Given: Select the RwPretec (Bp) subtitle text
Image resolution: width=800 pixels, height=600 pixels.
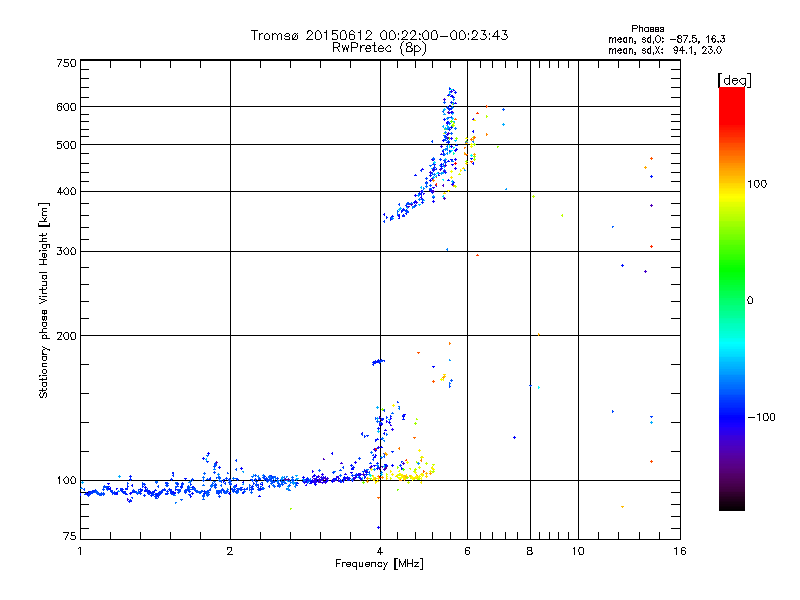Looking at the screenshot, I should (379, 47).
